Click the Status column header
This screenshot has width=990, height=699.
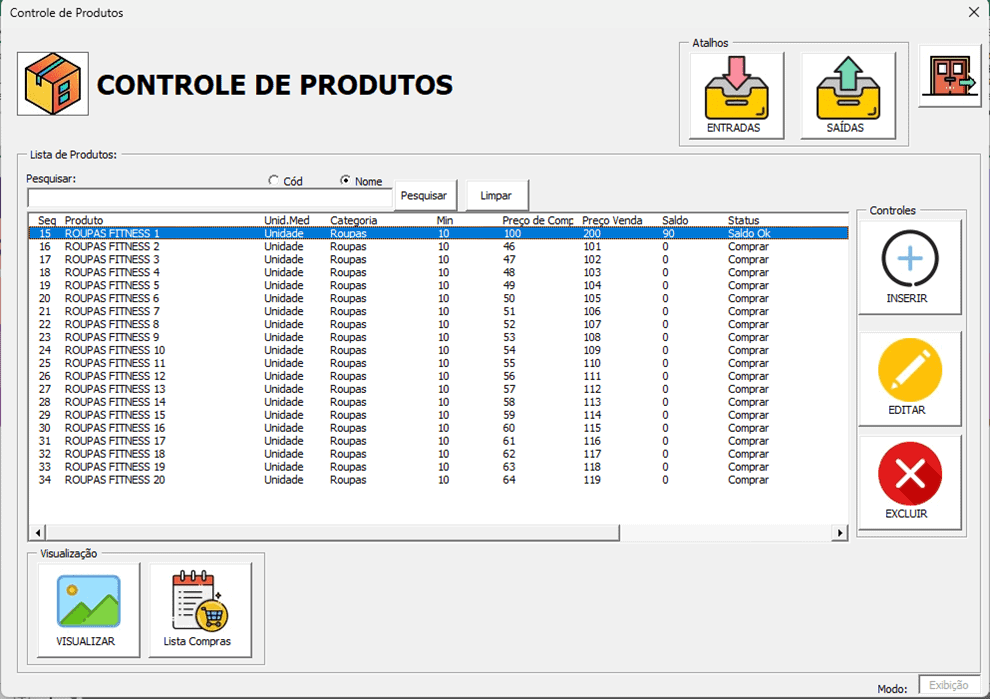tap(743, 220)
